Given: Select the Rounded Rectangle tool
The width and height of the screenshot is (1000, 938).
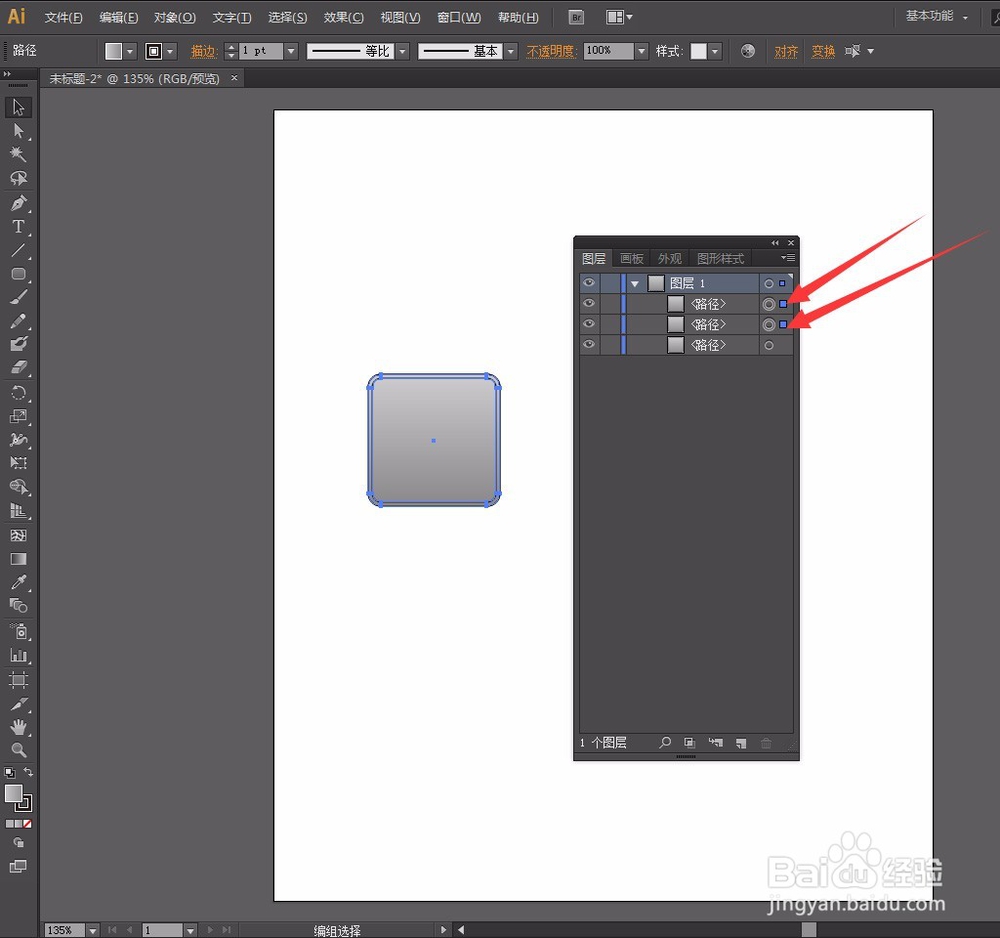Looking at the screenshot, I should pos(18,274).
